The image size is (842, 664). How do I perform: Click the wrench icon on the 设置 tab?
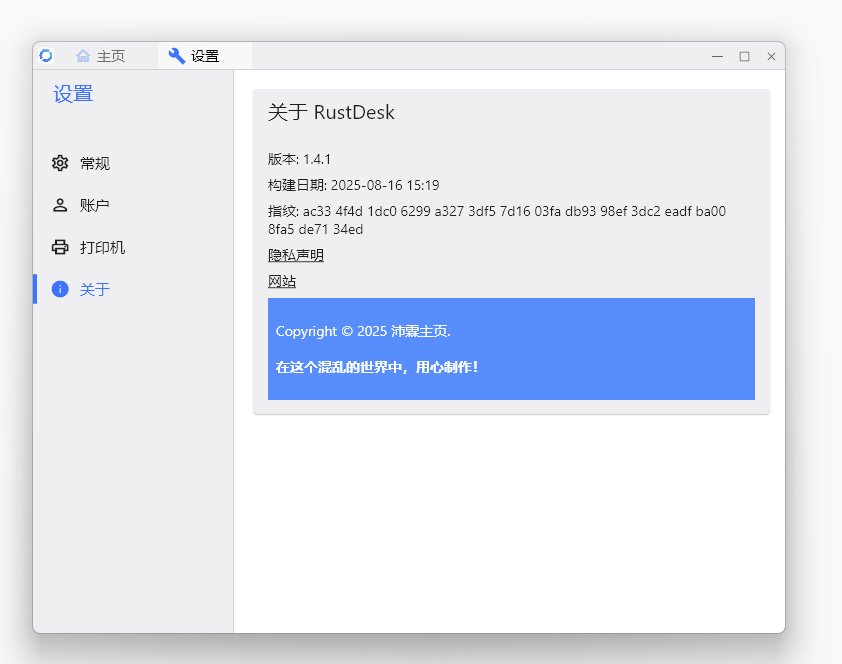(177, 56)
